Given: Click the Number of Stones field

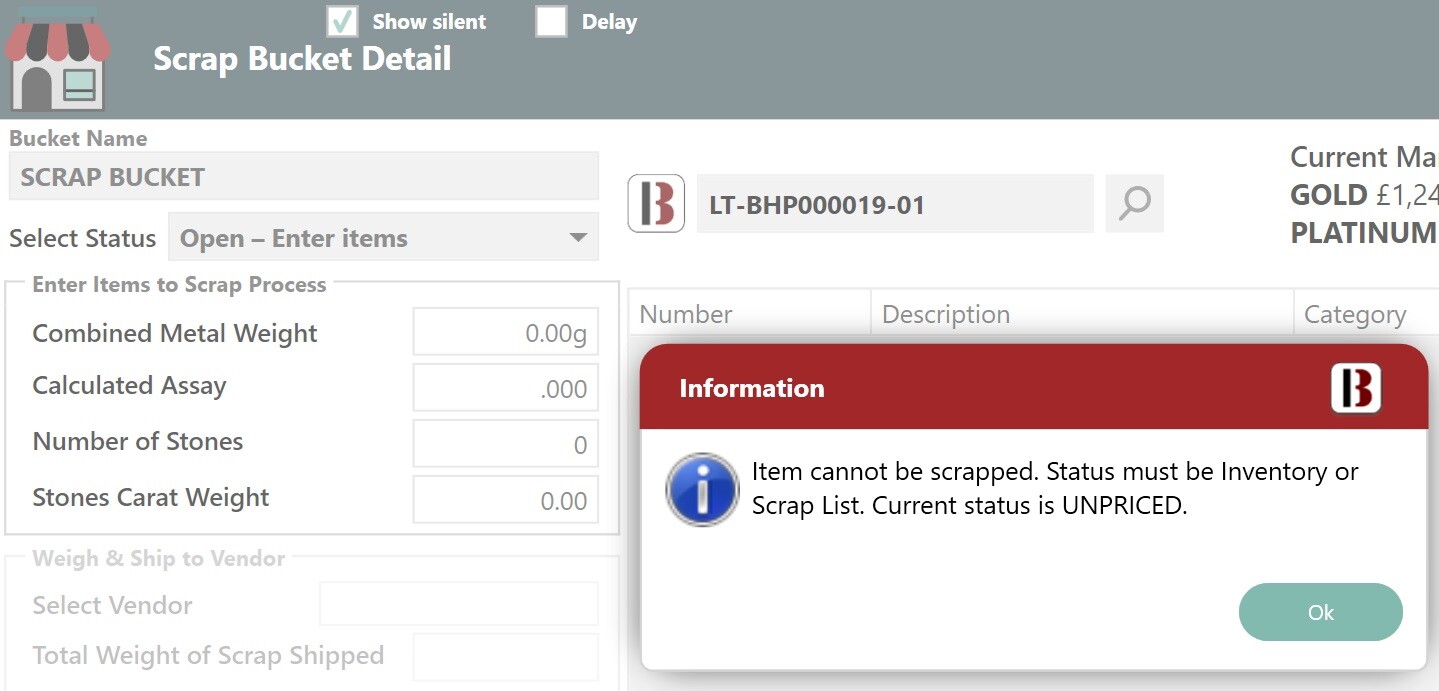Looking at the screenshot, I should coord(505,445).
